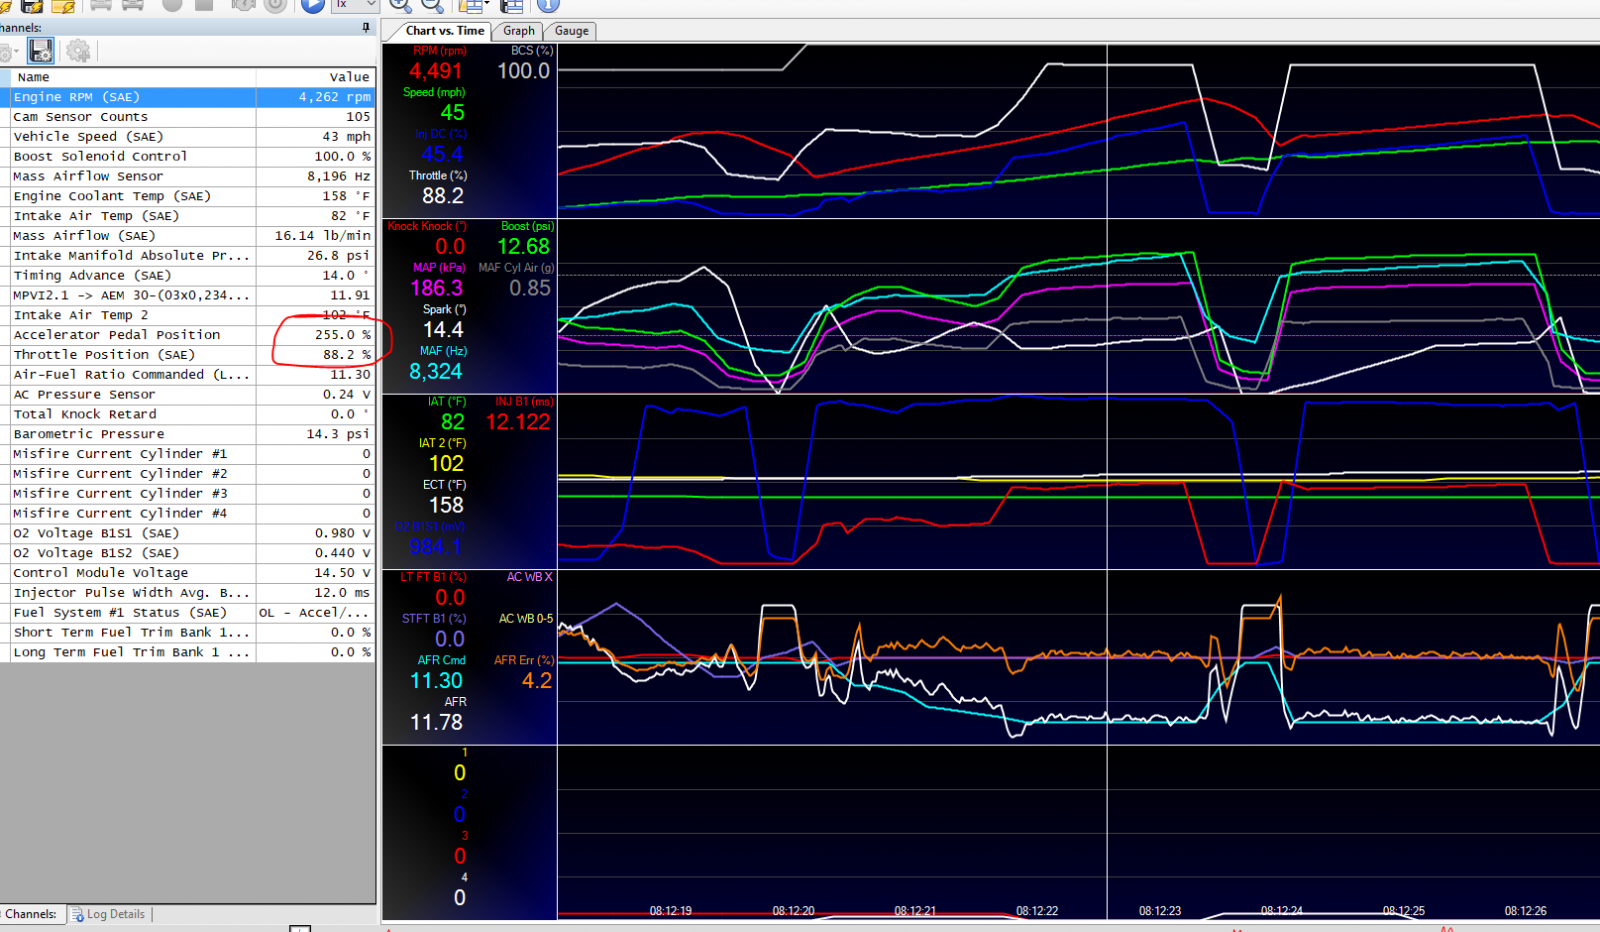The image size is (1600, 932).
Task: Click the grayed power icon in toolbar
Action: (276, 5)
